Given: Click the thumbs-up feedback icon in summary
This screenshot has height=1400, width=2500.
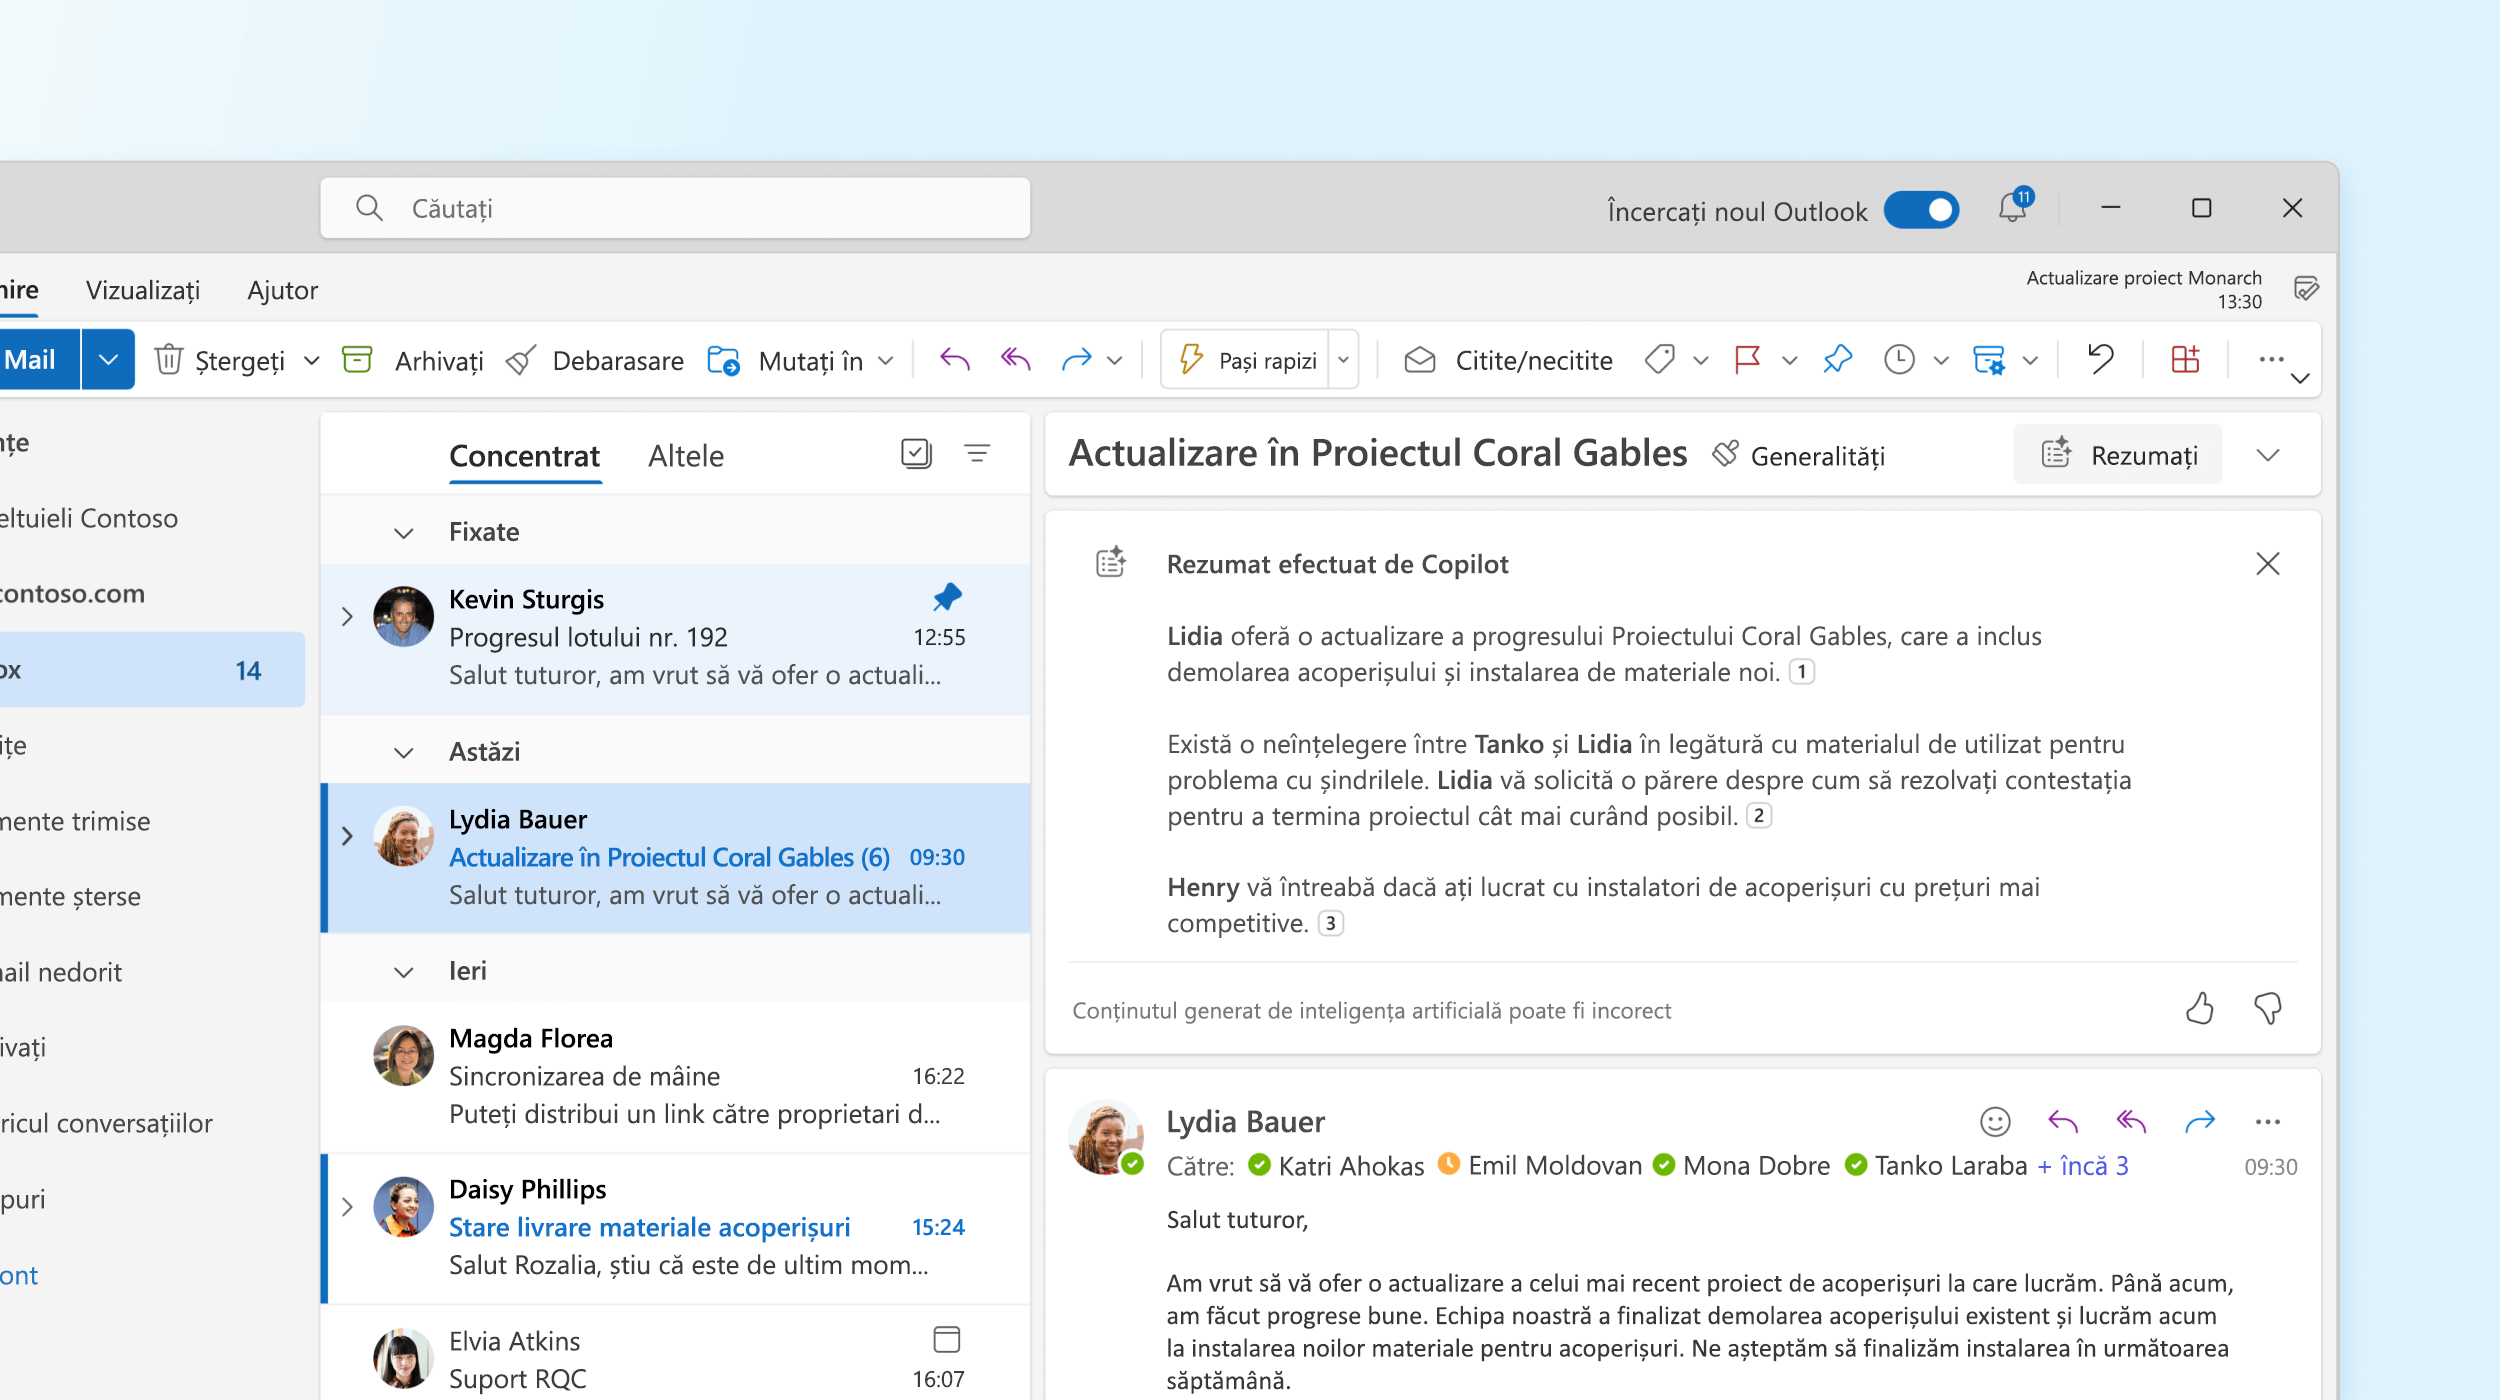Looking at the screenshot, I should click(2200, 1007).
